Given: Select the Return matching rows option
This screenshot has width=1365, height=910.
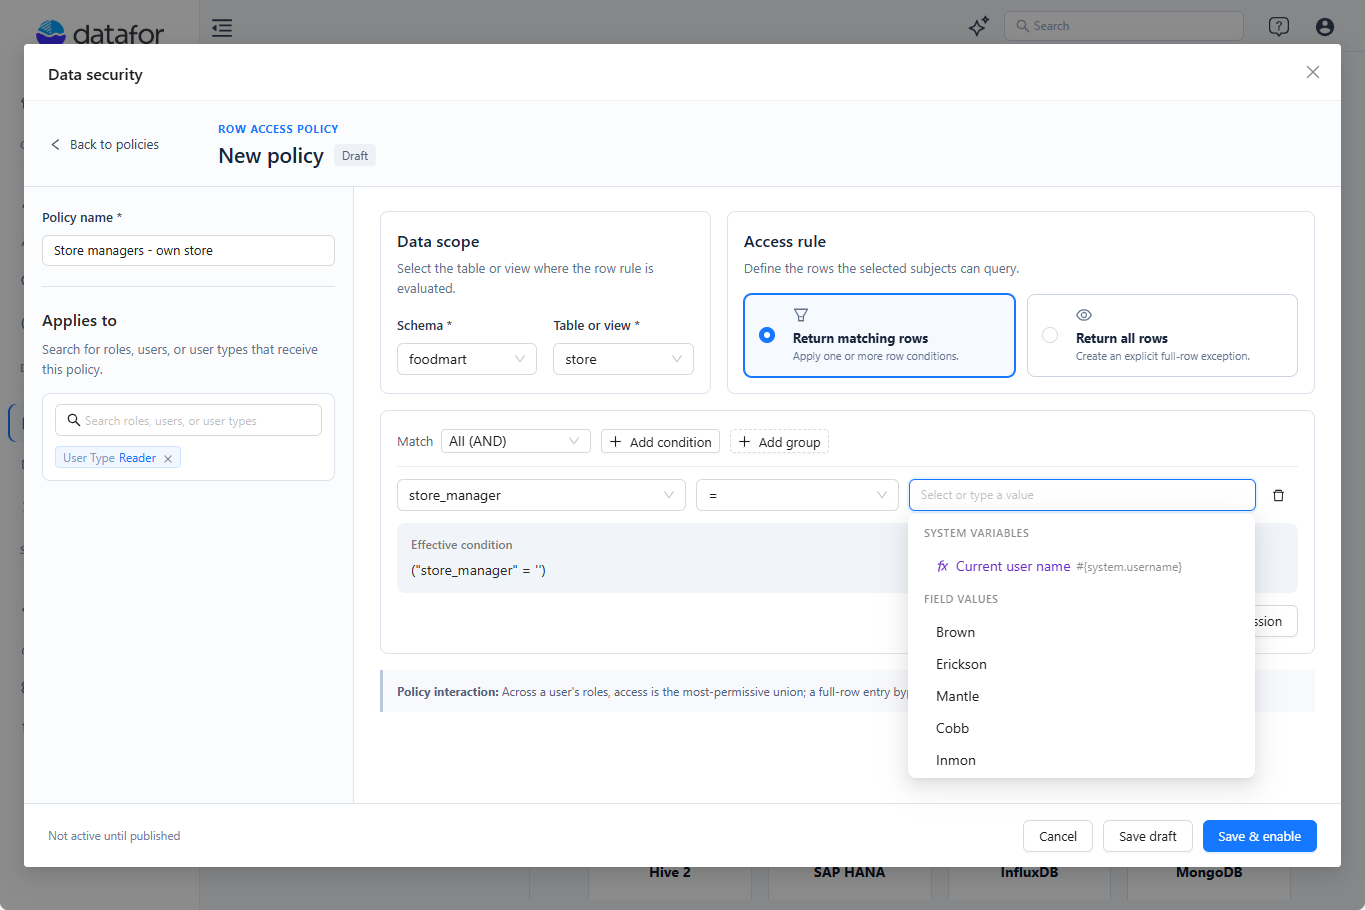Looking at the screenshot, I should (x=879, y=335).
